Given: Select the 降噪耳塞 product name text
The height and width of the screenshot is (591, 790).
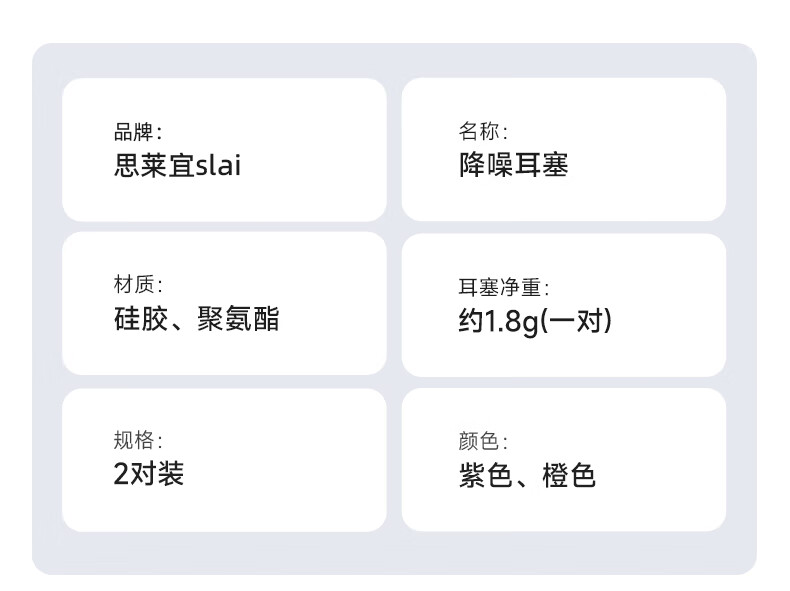Looking at the screenshot, I should click(513, 165).
